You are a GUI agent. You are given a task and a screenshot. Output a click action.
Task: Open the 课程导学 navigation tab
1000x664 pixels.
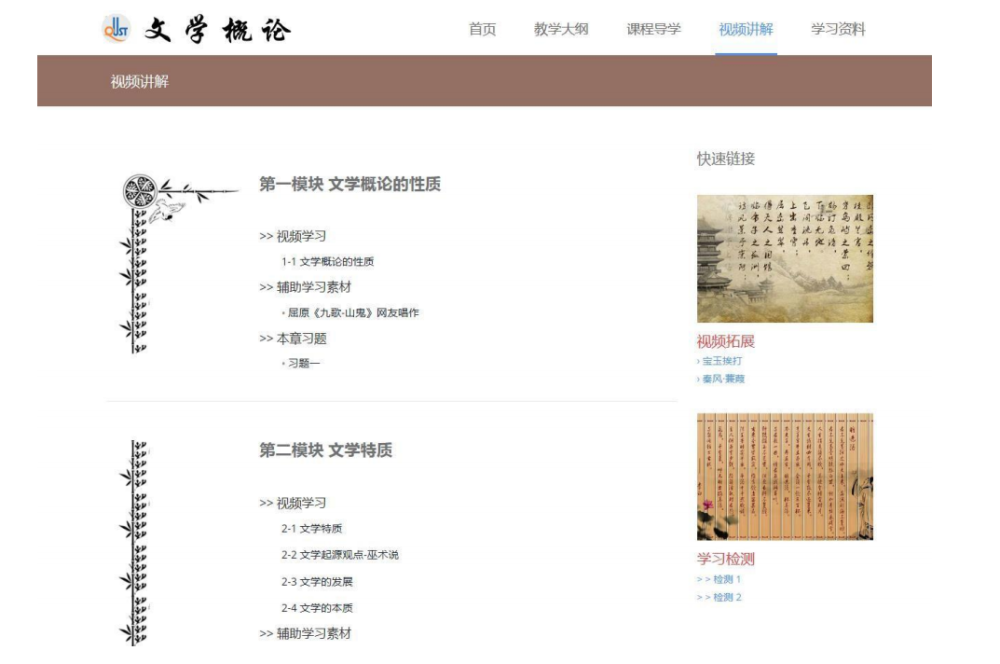(x=654, y=29)
